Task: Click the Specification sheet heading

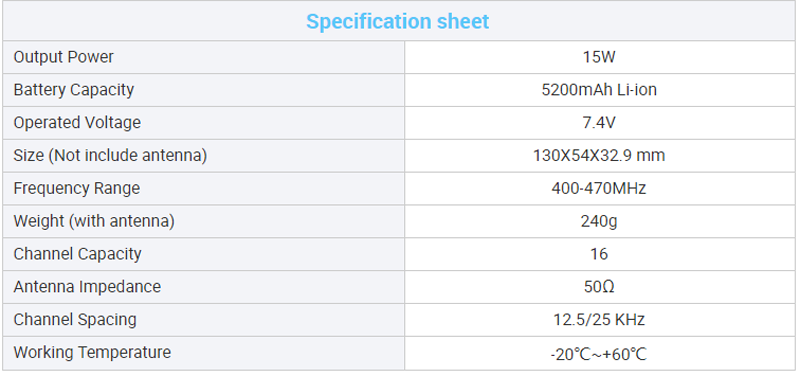Action: (x=397, y=21)
